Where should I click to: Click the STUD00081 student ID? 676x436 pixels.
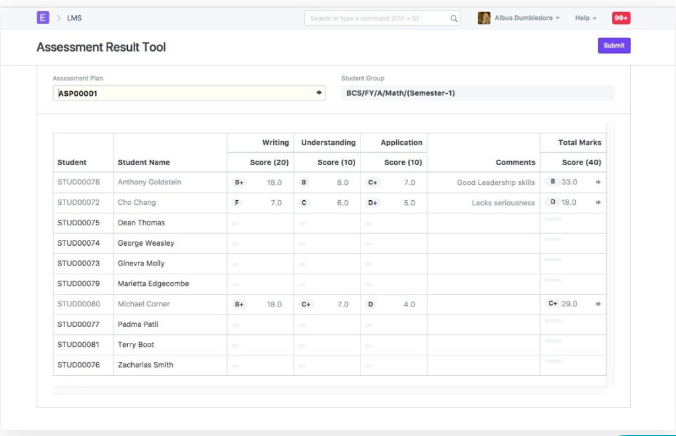(x=78, y=344)
